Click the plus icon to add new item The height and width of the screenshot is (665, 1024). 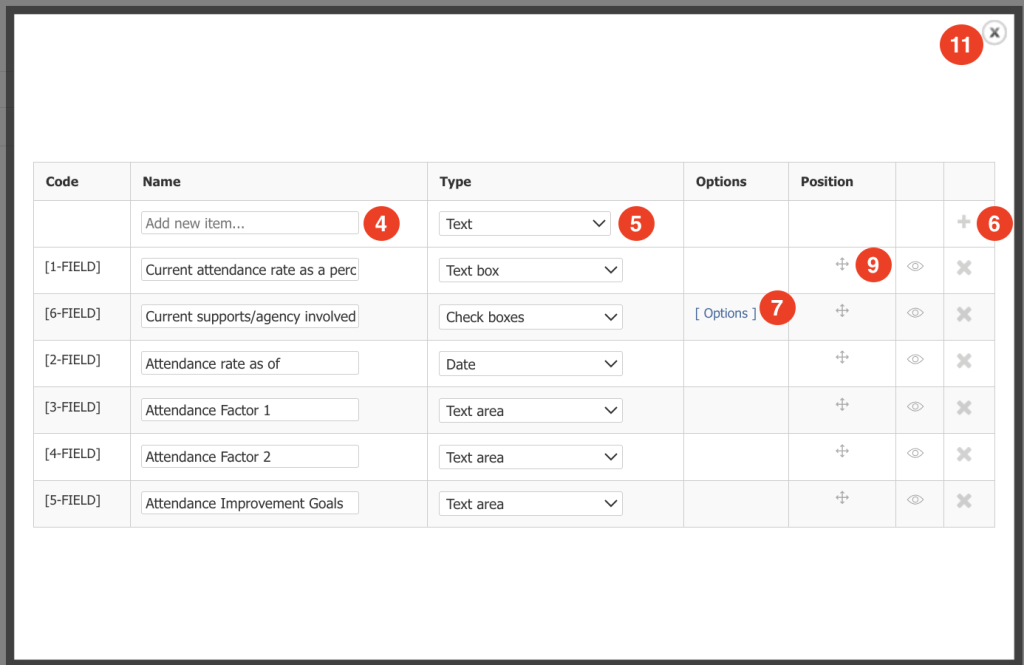click(963, 221)
